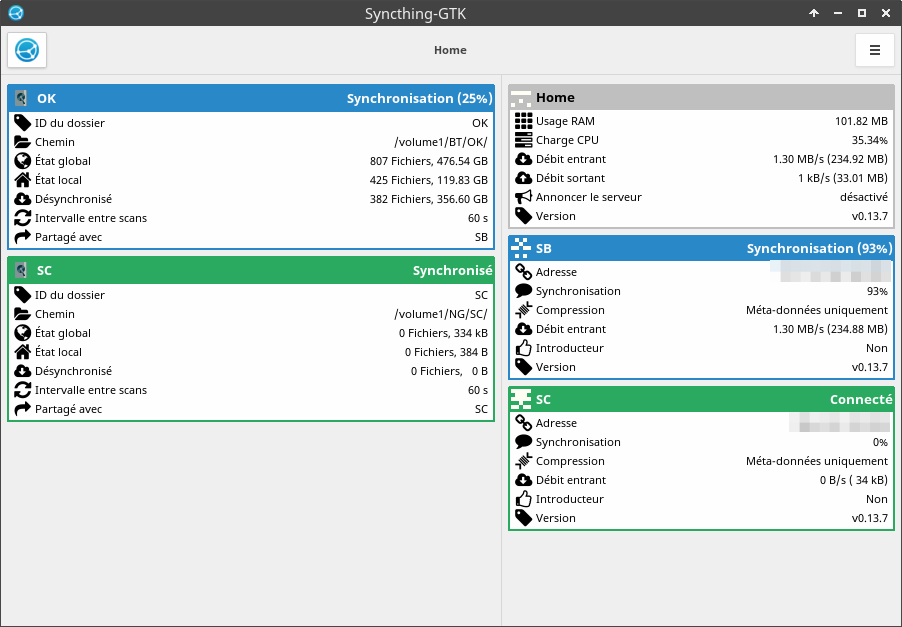Screen dimensions: 902x627
Task: Click the house icon for OK État local
Action: pyautogui.click(x=22, y=179)
